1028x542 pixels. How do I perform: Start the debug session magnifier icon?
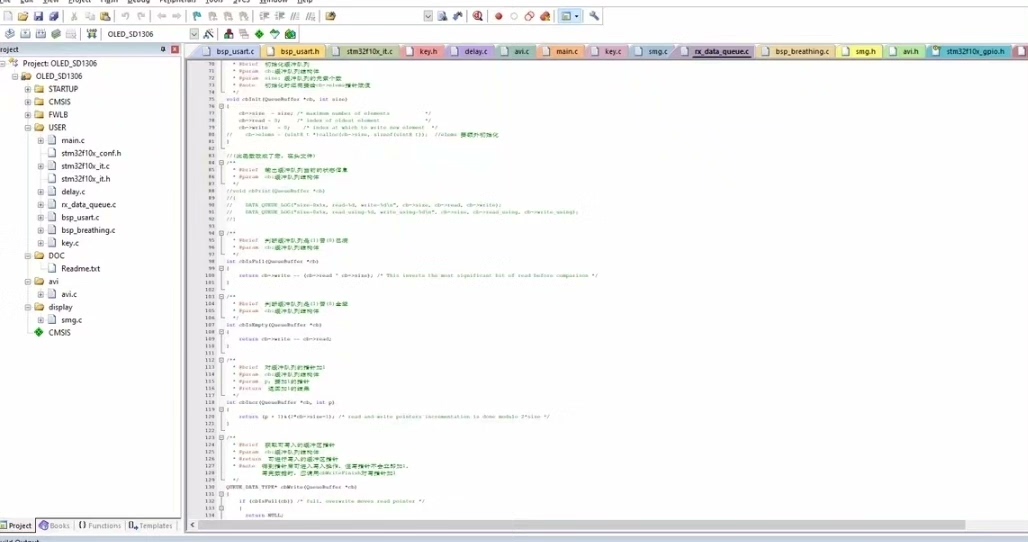(x=478, y=16)
